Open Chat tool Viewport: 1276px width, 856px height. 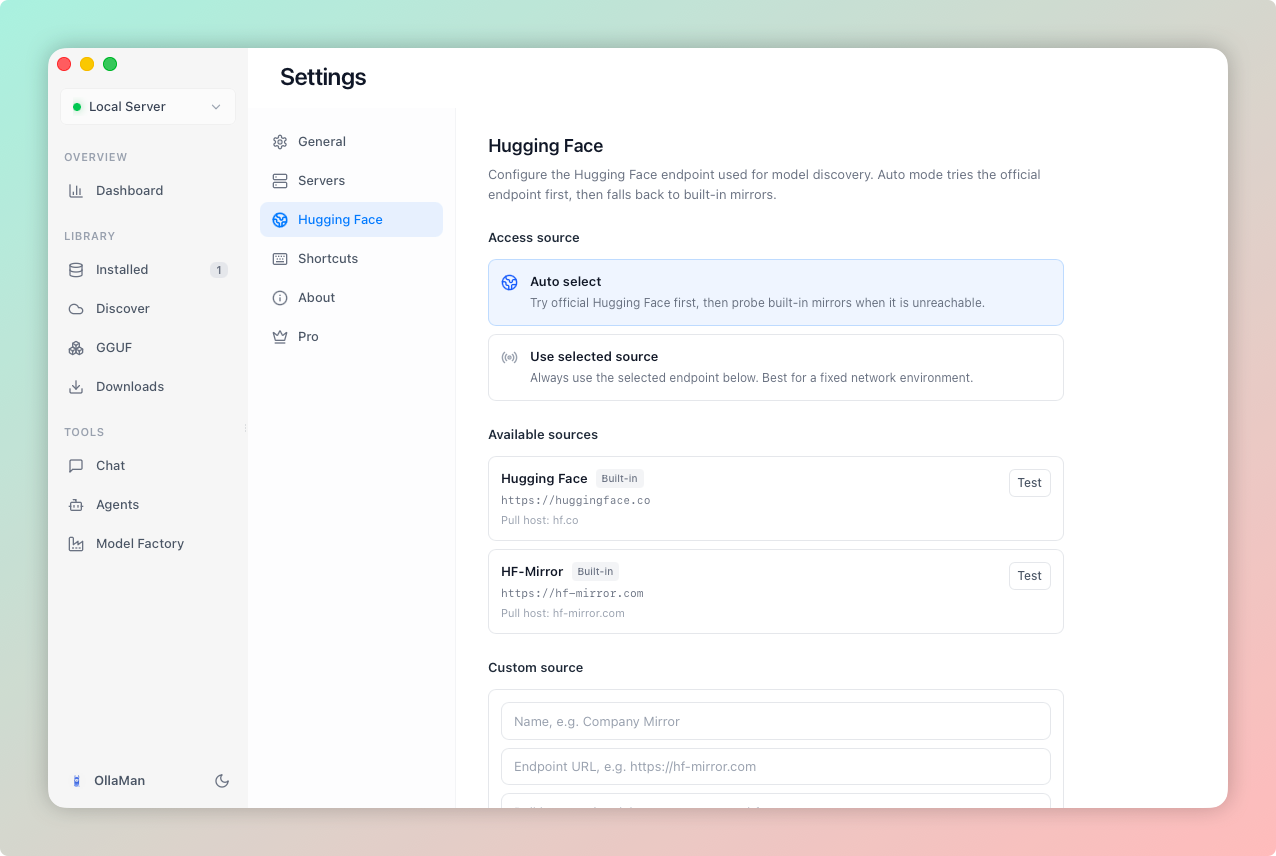(x=148, y=466)
